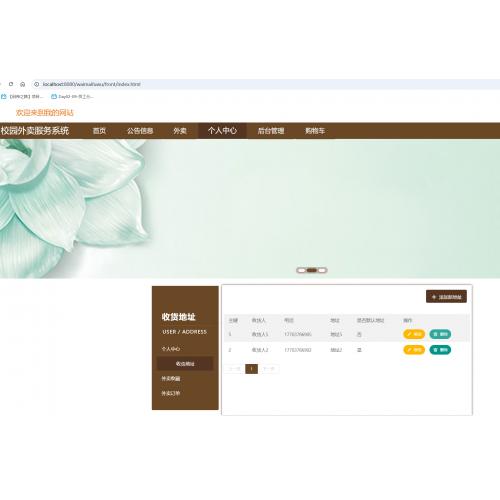Open the first bookmark in bookmarks bar
This screenshot has height=500, width=500.
[22, 97]
